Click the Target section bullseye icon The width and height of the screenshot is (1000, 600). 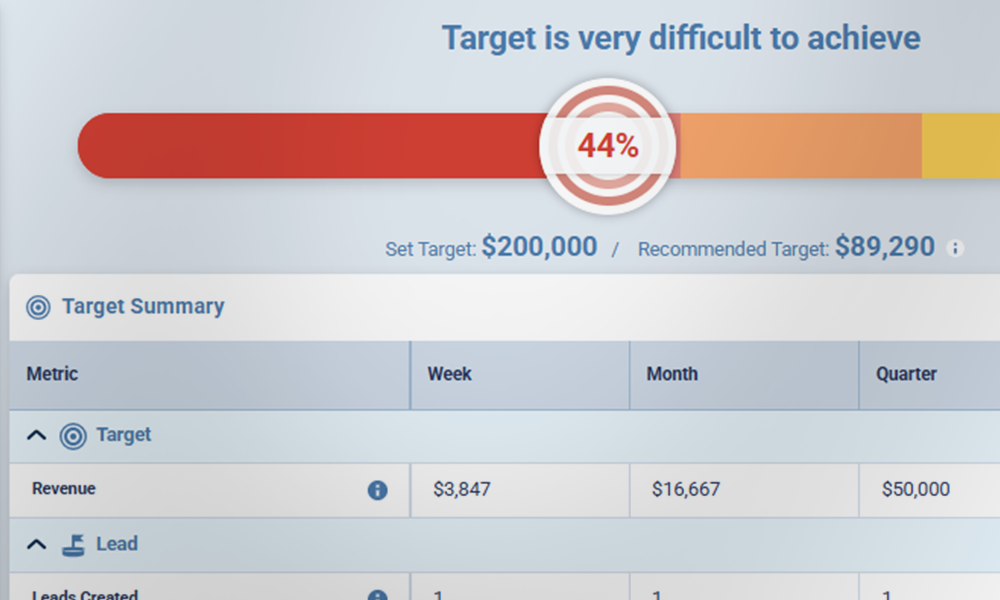click(73, 436)
